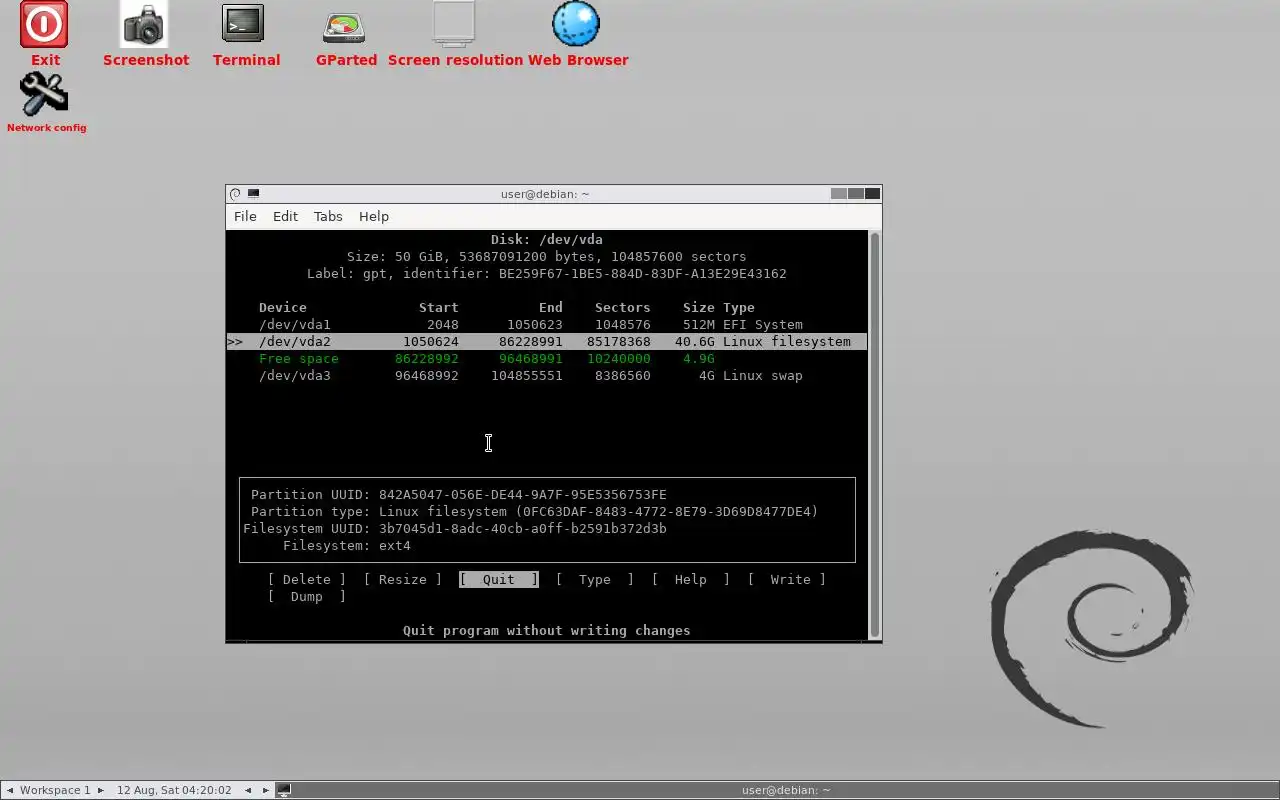Click the 4.9G free space size
Image resolution: width=1280 pixels, height=800 pixels.
pos(699,359)
